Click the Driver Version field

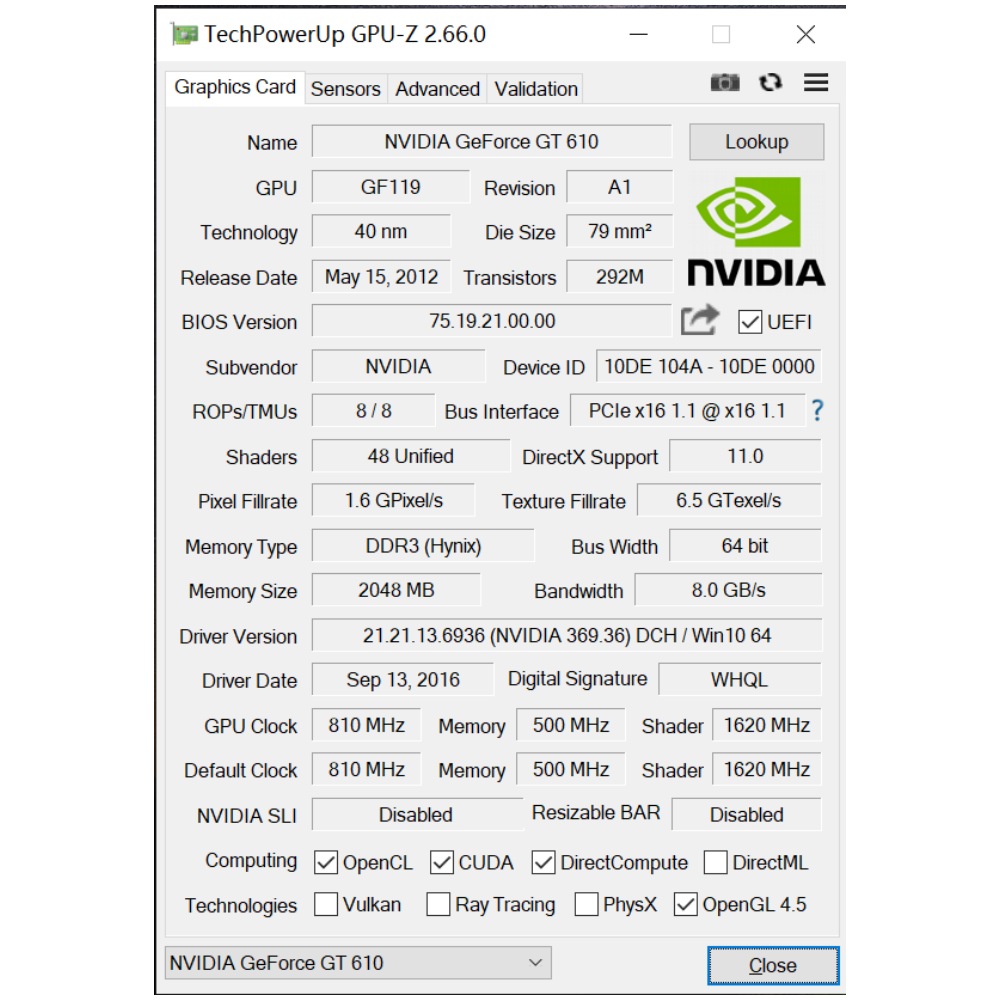pyautogui.click(x=567, y=635)
